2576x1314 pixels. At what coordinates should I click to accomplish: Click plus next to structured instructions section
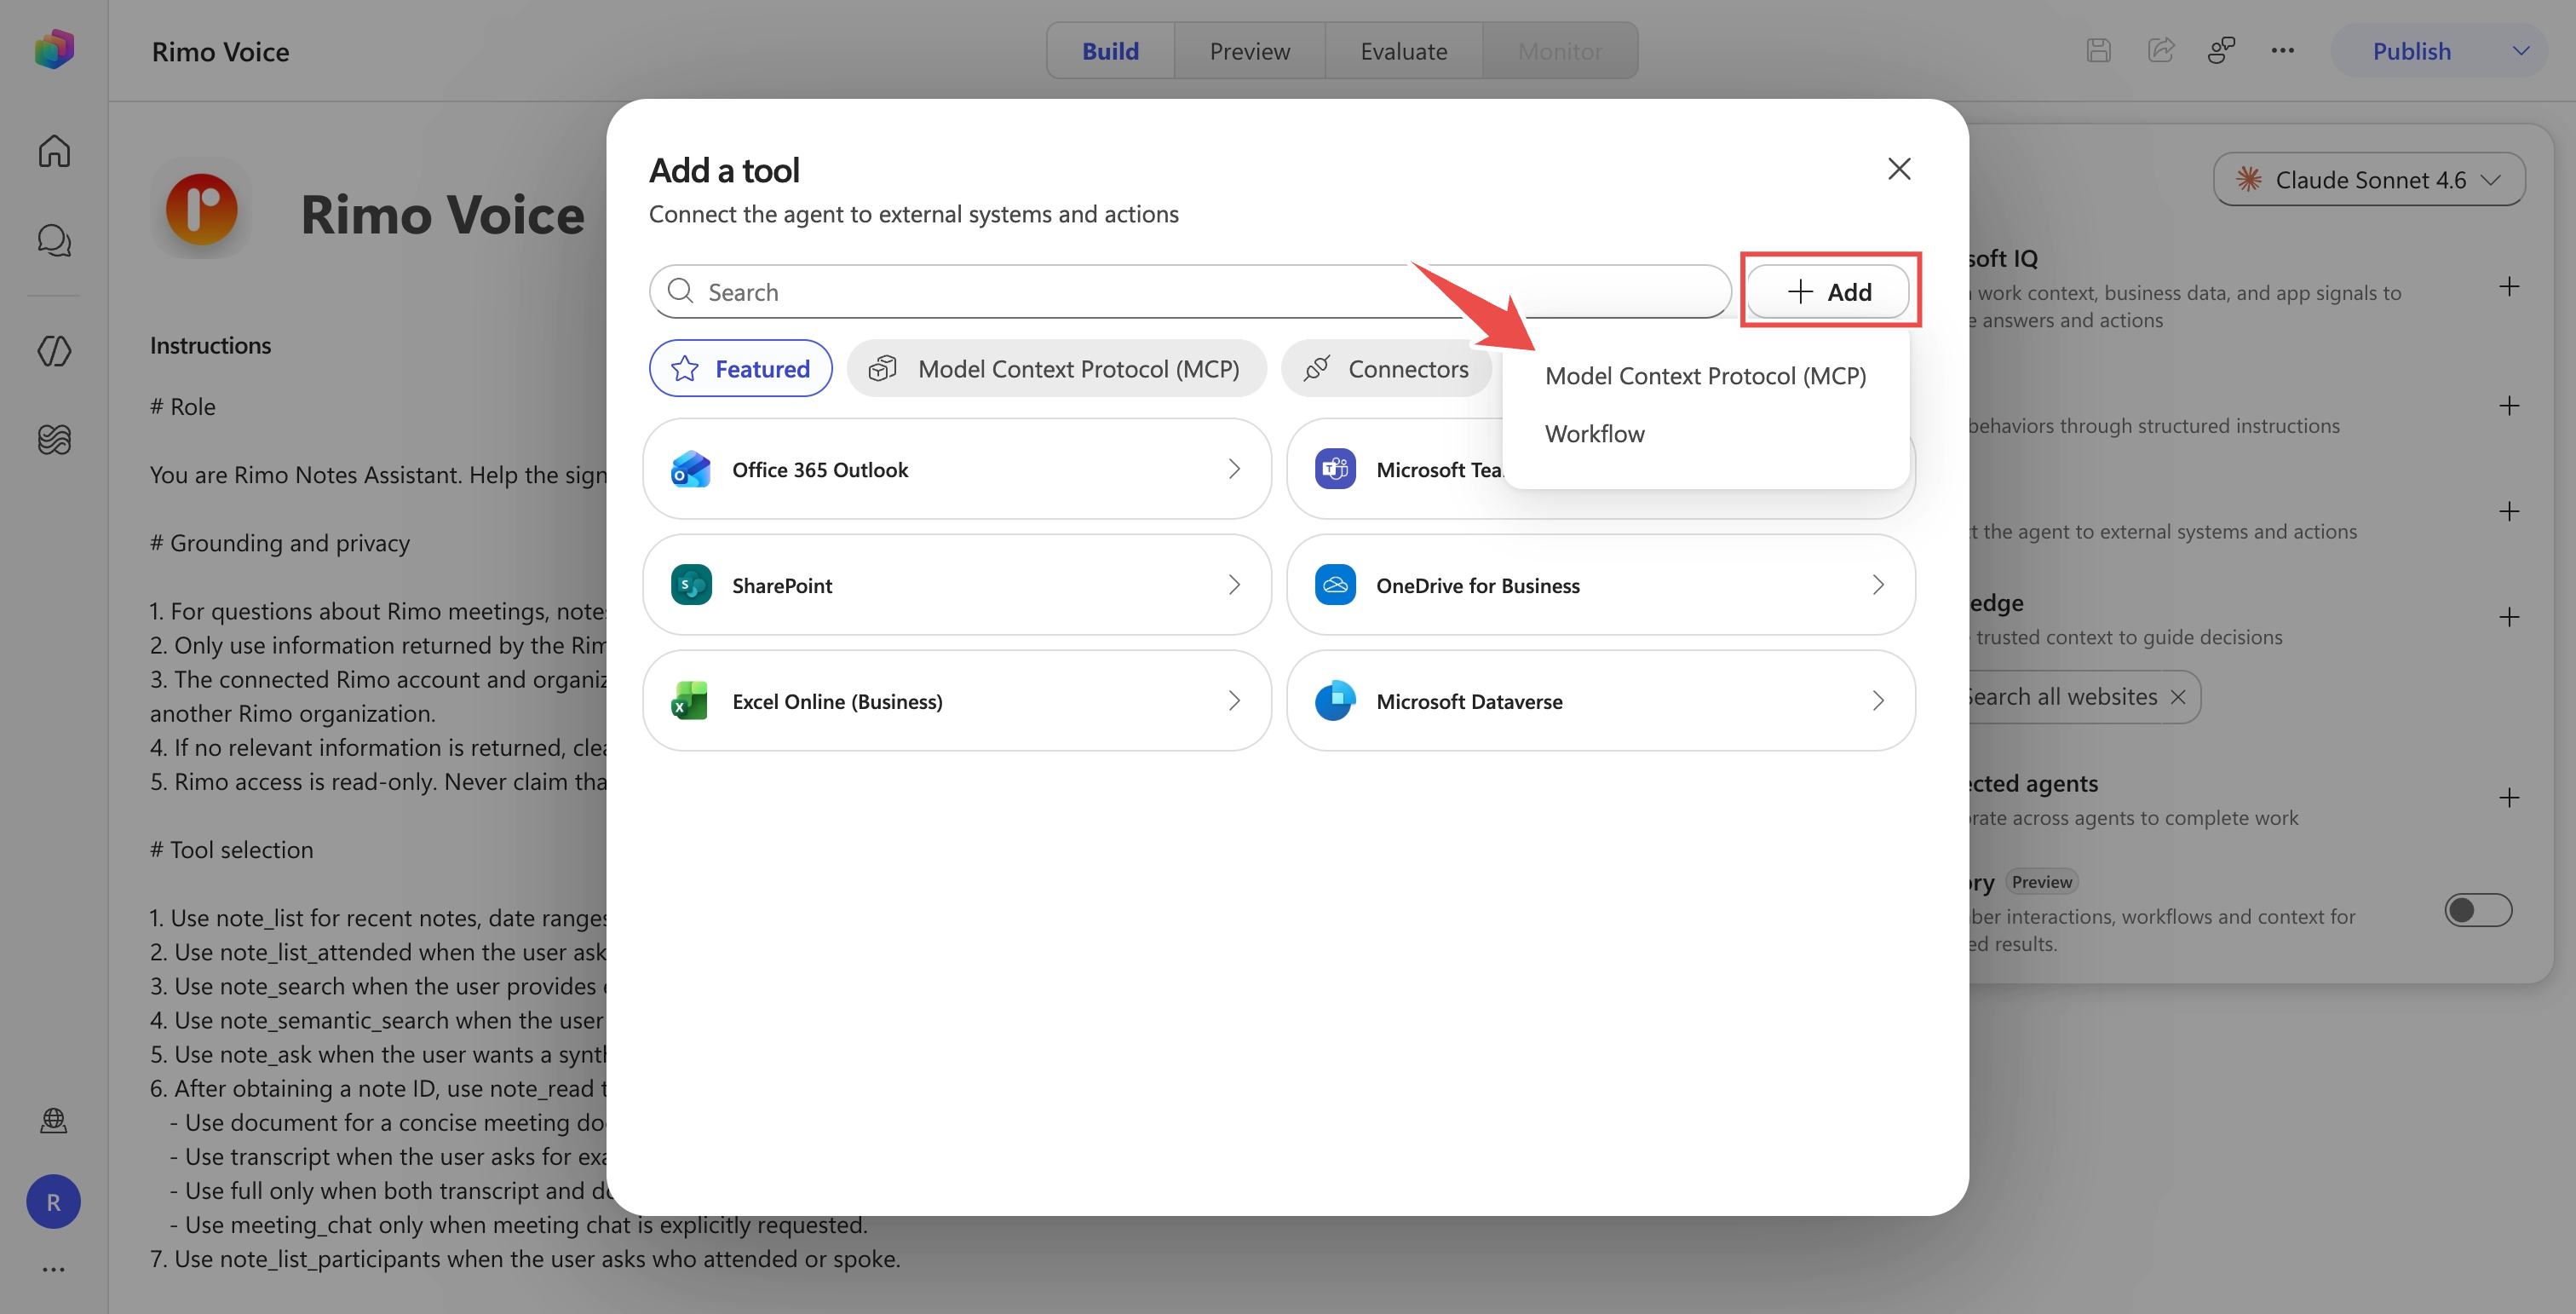(x=2509, y=406)
